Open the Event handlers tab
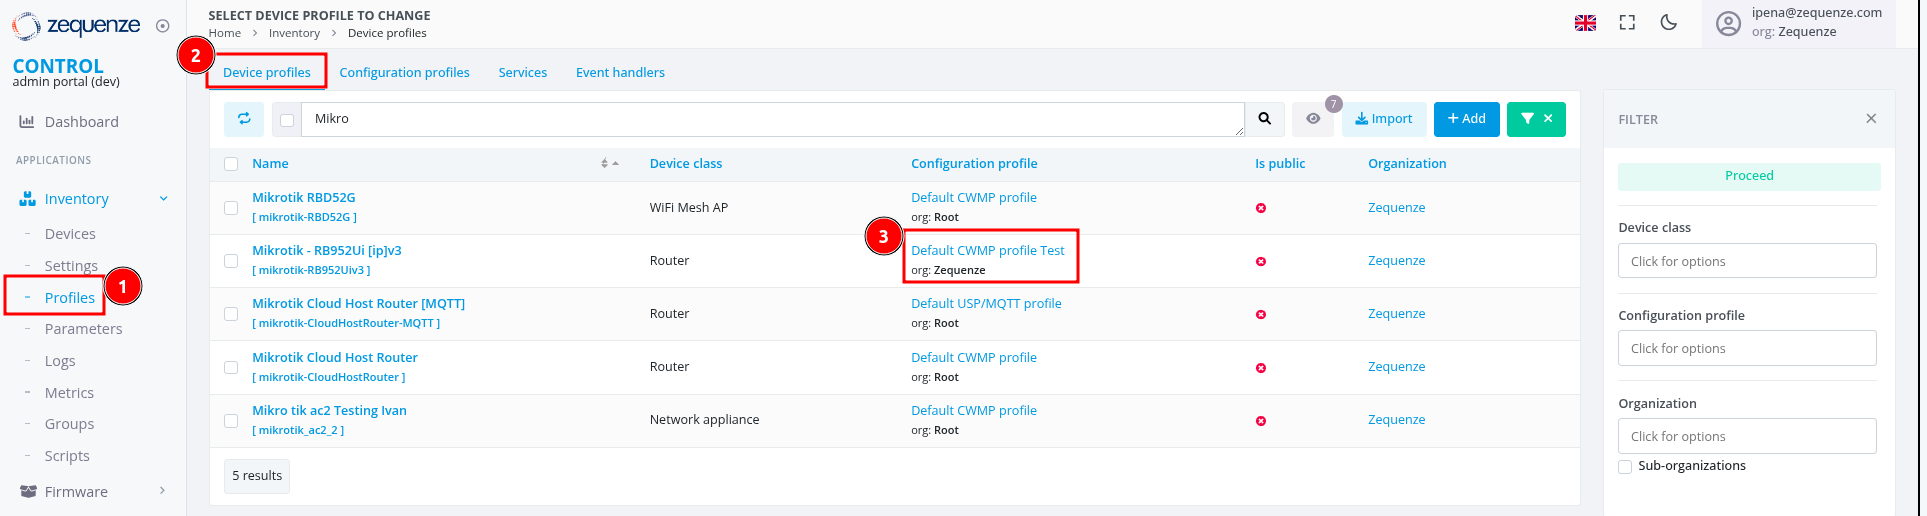 pyautogui.click(x=620, y=73)
